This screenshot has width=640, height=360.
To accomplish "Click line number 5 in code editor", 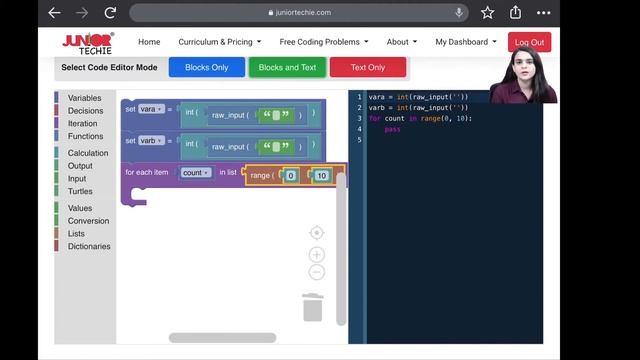I will pyautogui.click(x=359, y=140).
